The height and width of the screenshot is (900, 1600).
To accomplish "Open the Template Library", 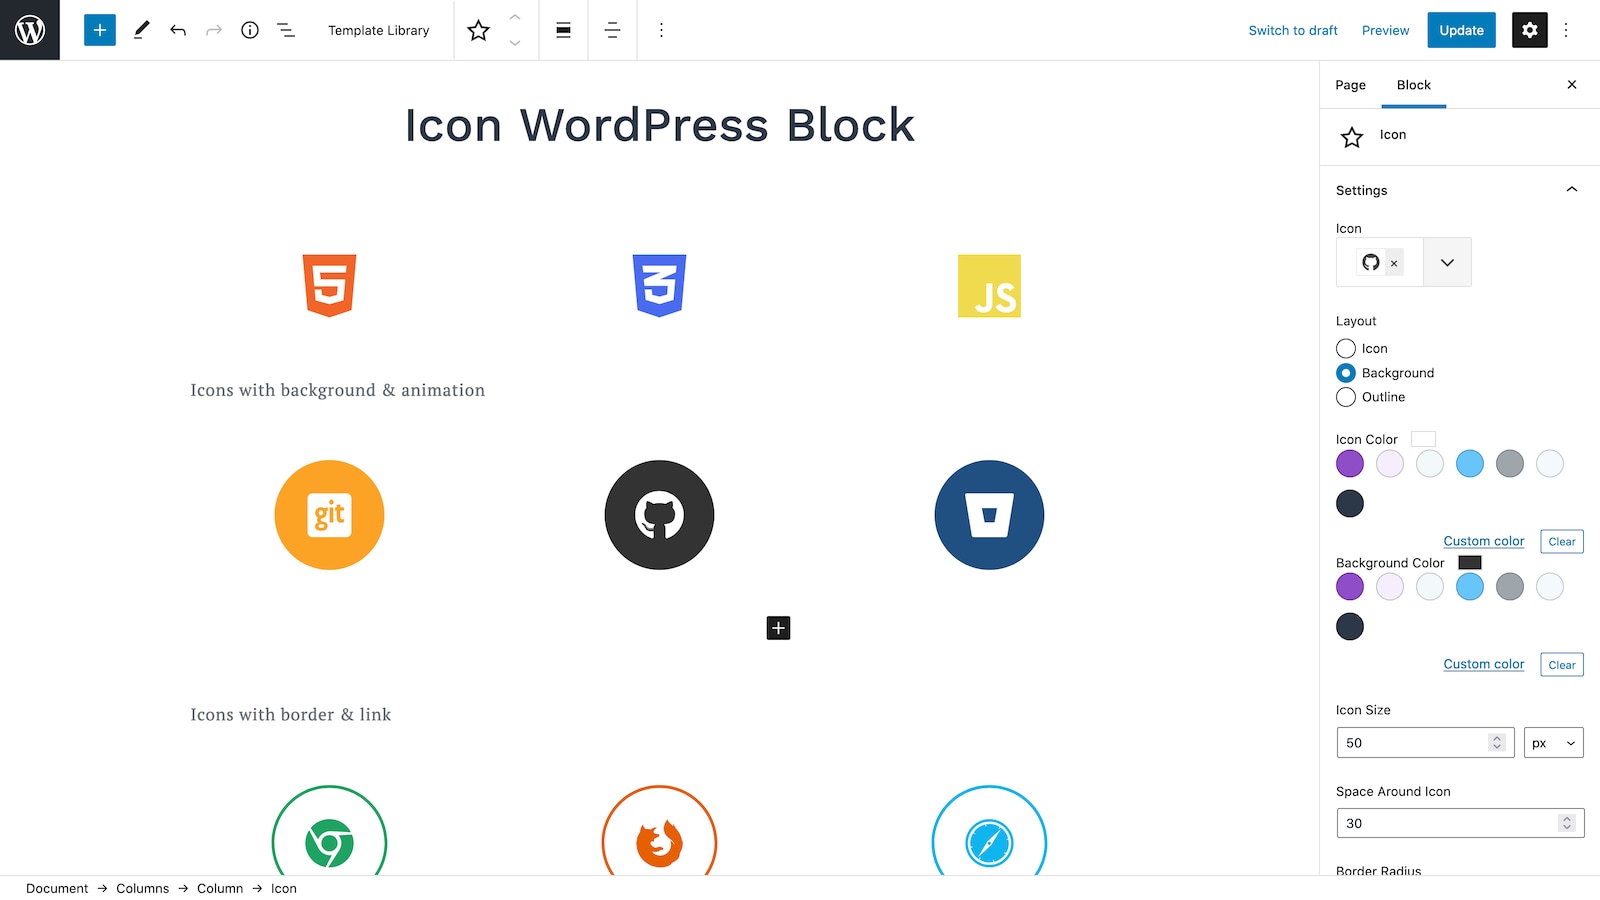I will [x=378, y=30].
